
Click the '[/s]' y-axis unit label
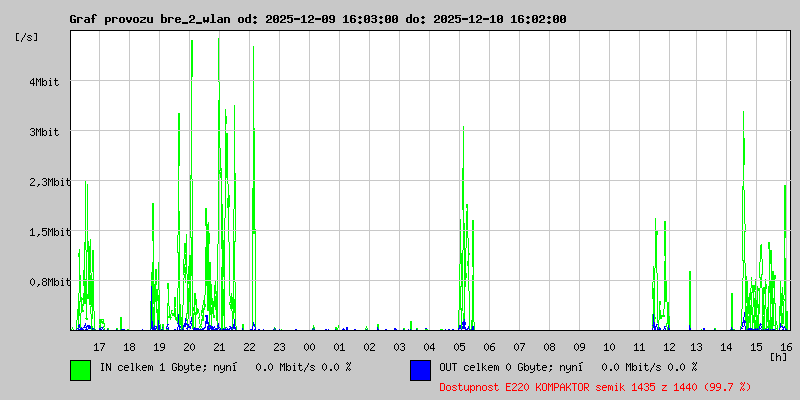coord(27,37)
